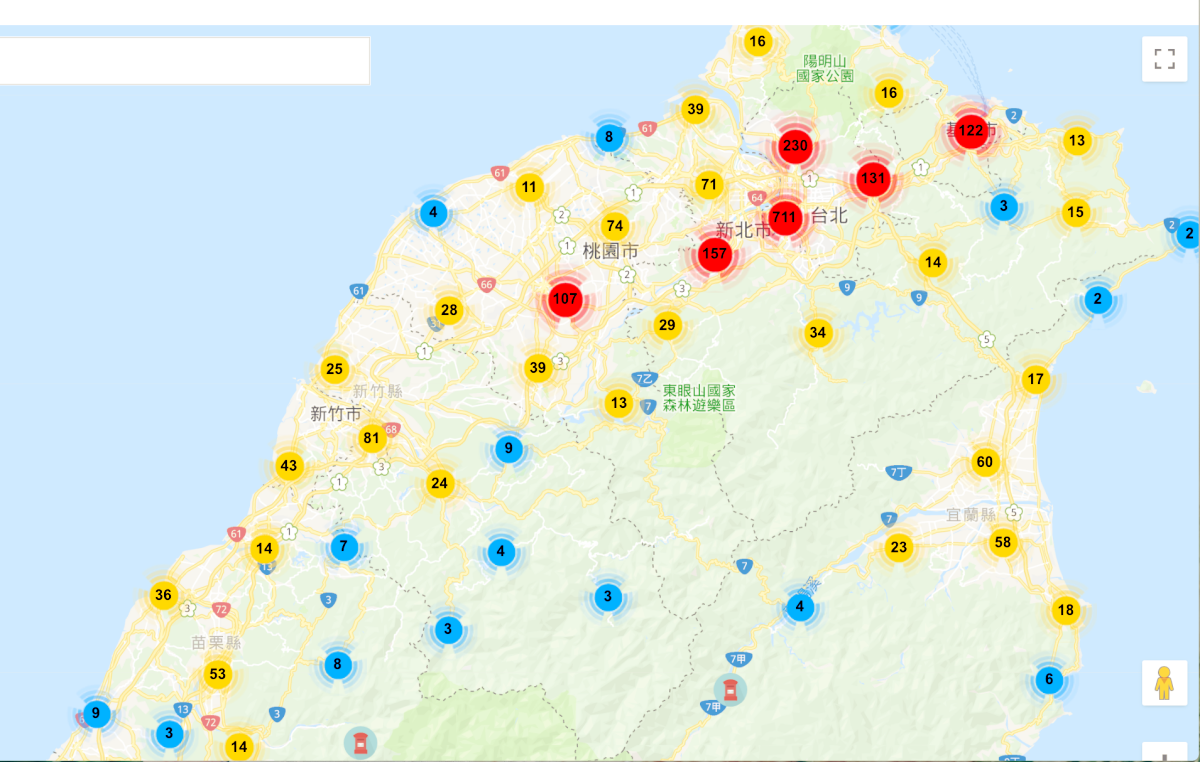Select the yellow 43 cluster marker

coord(289,465)
